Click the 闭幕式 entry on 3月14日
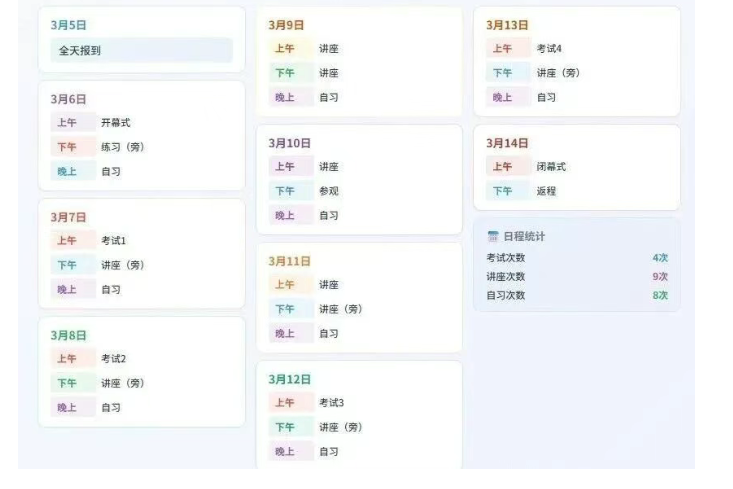The width and height of the screenshot is (733, 489). coord(551,167)
